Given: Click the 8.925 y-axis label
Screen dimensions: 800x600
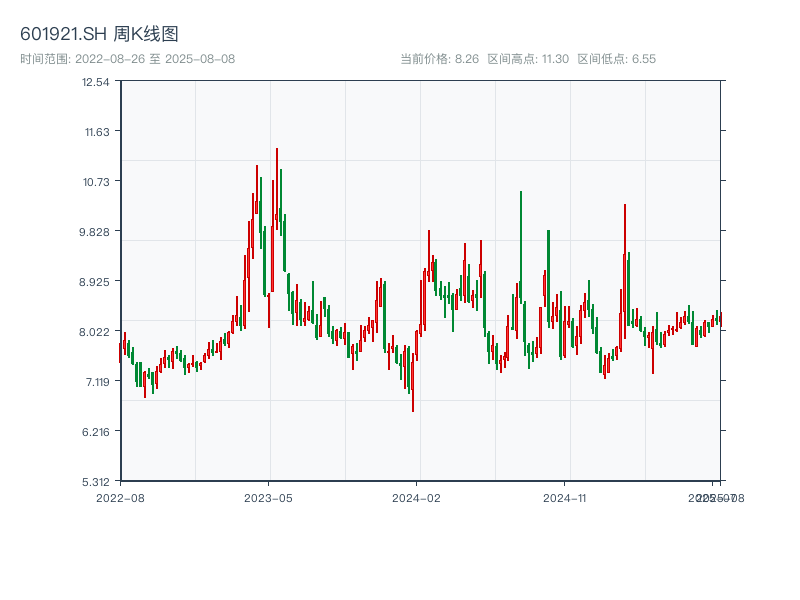Looking at the screenshot, I should pos(96,282).
